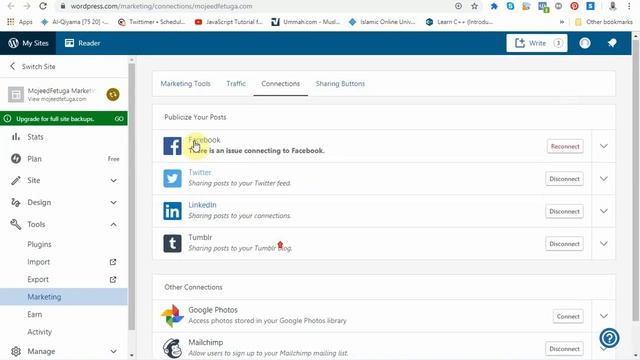Image resolution: width=640 pixels, height=360 pixels.
Task: Disconnect the Twitter connection
Action: coord(564,179)
